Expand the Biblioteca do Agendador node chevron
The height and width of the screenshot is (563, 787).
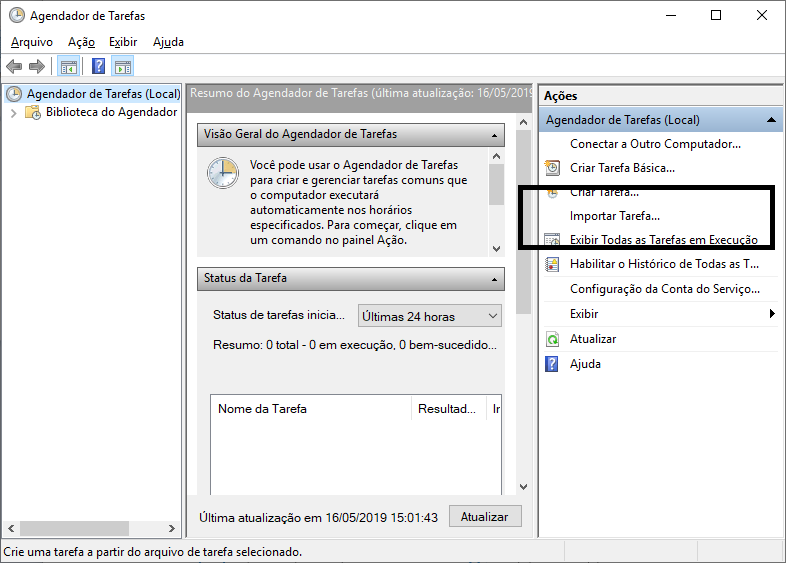pyautogui.click(x=14, y=113)
